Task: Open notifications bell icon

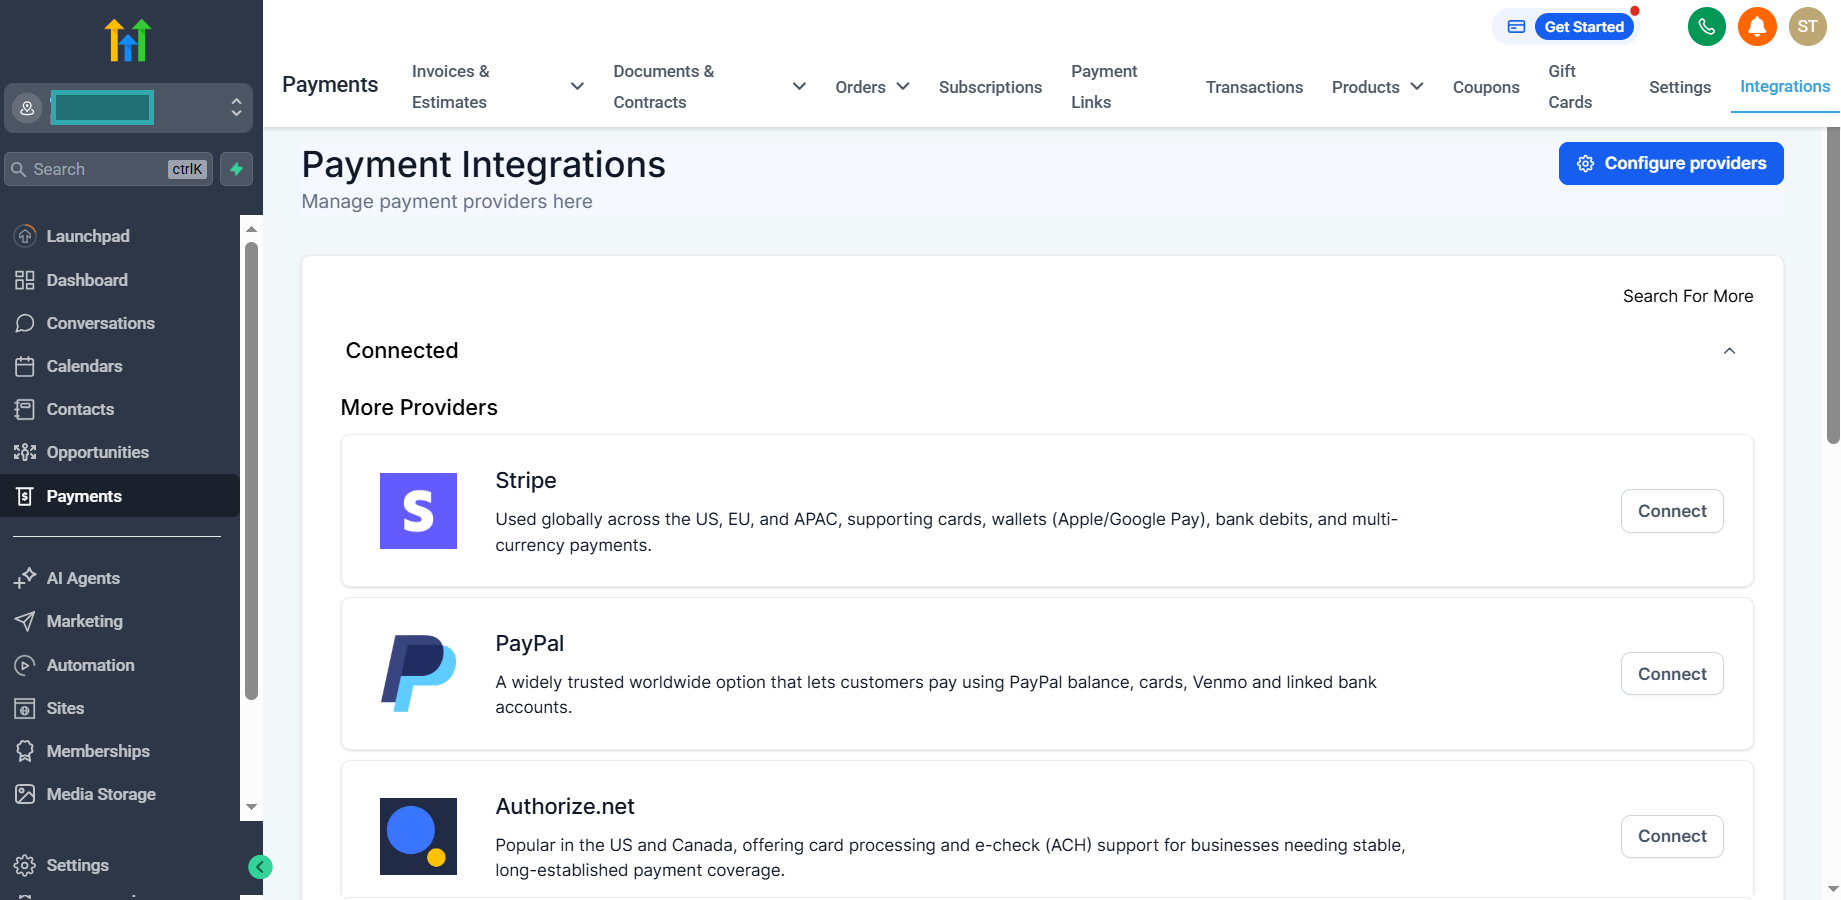Action: pyautogui.click(x=1757, y=27)
